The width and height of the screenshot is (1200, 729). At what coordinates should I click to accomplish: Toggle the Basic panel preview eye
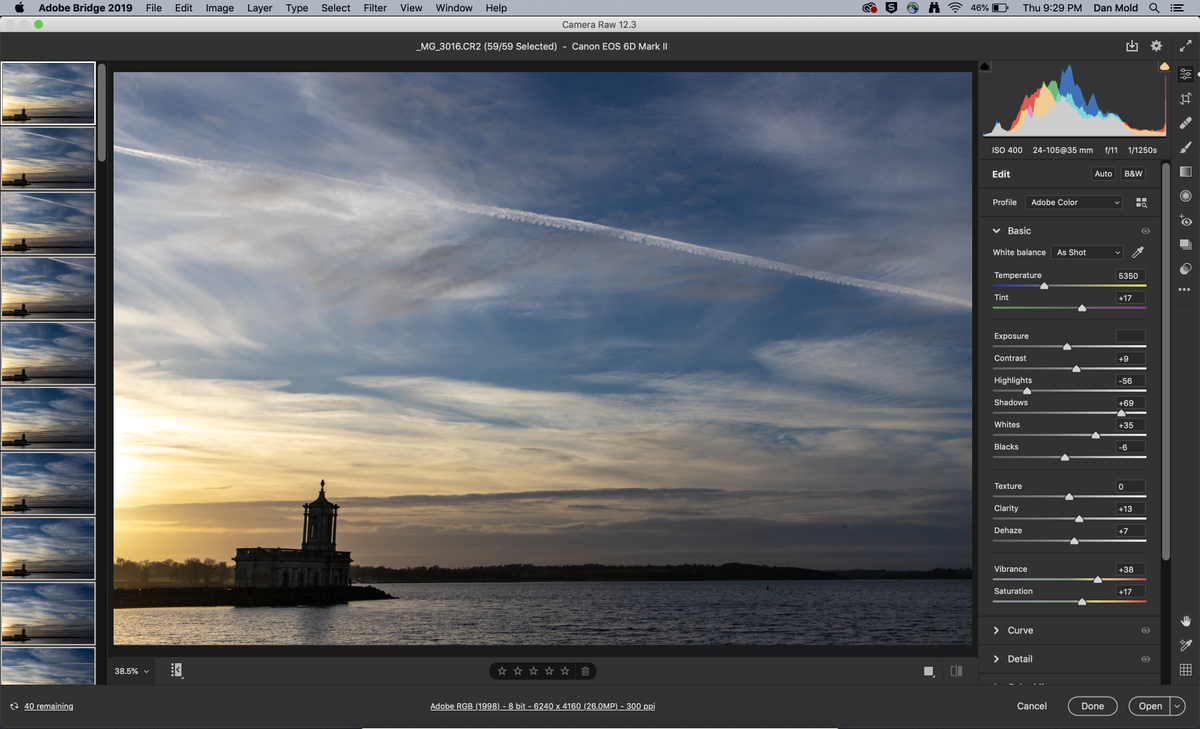pyautogui.click(x=1145, y=230)
